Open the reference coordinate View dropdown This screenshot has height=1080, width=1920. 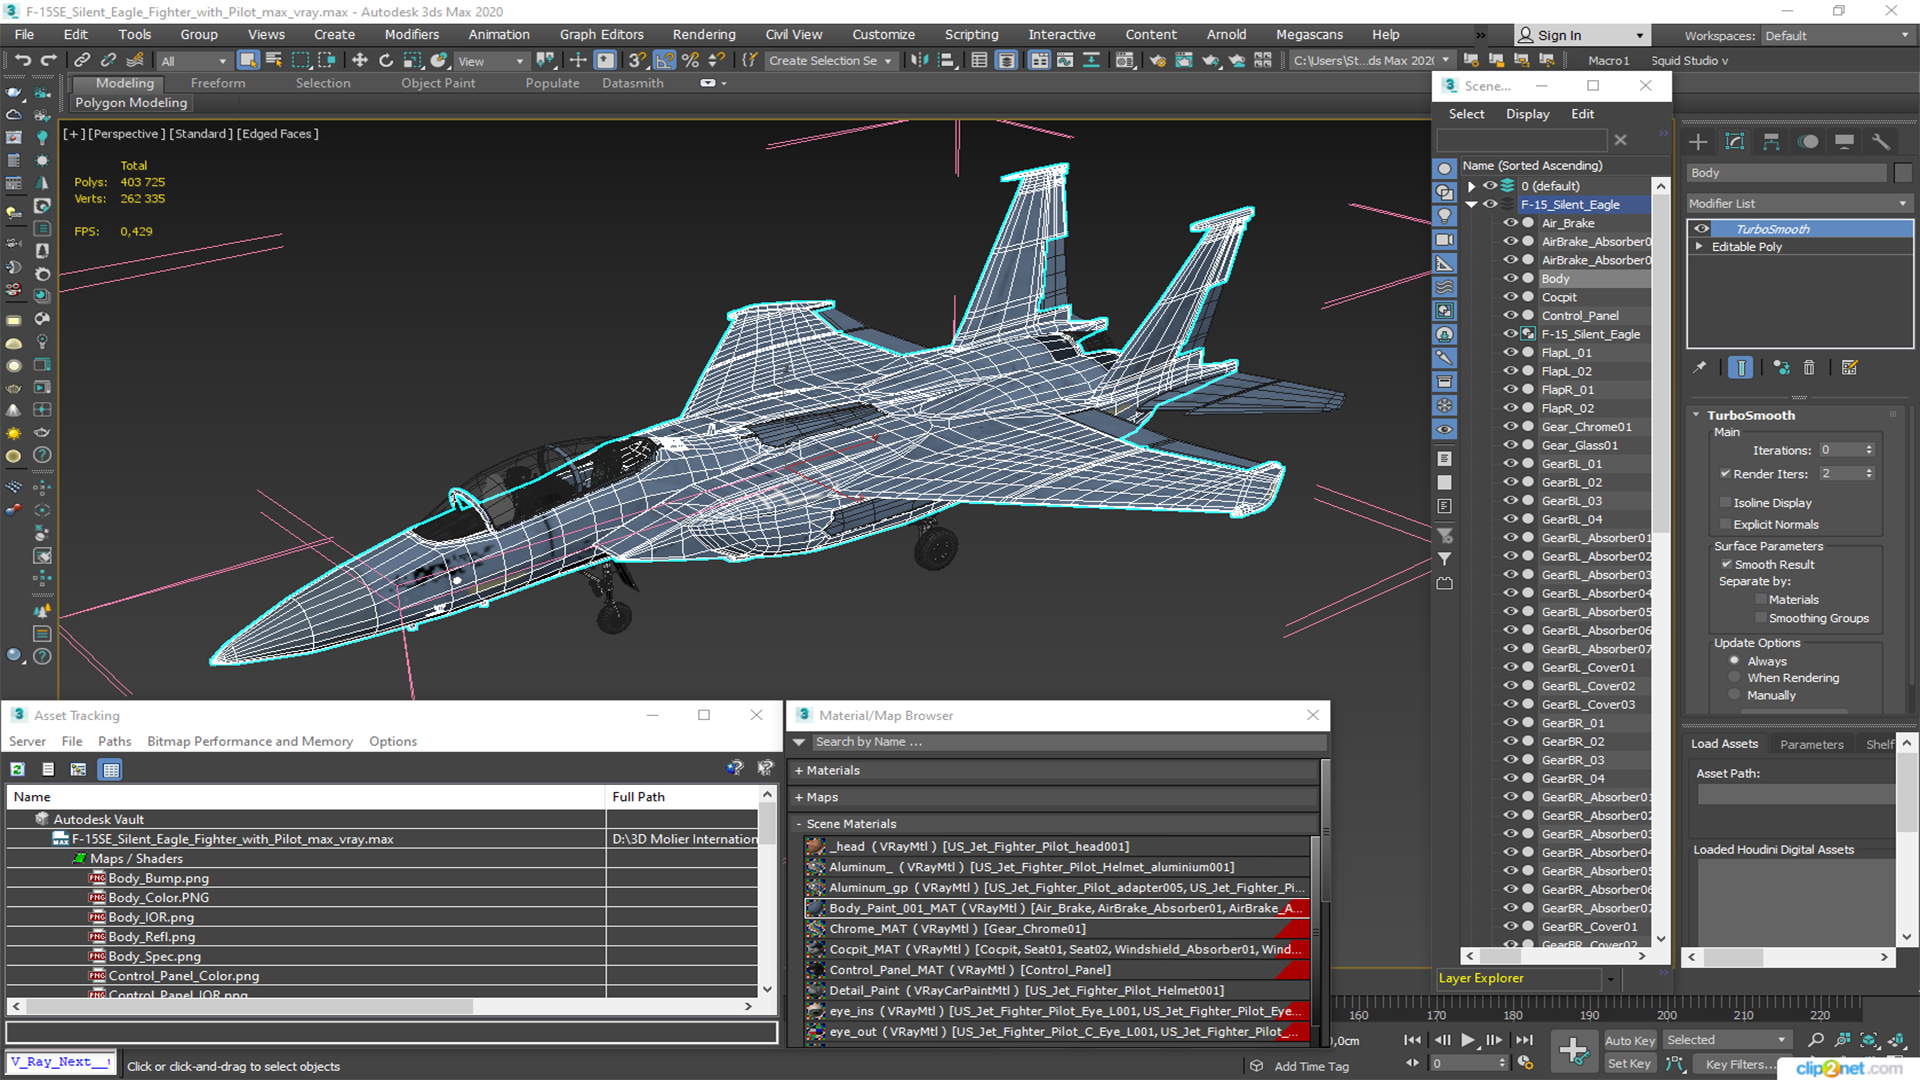click(x=490, y=61)
